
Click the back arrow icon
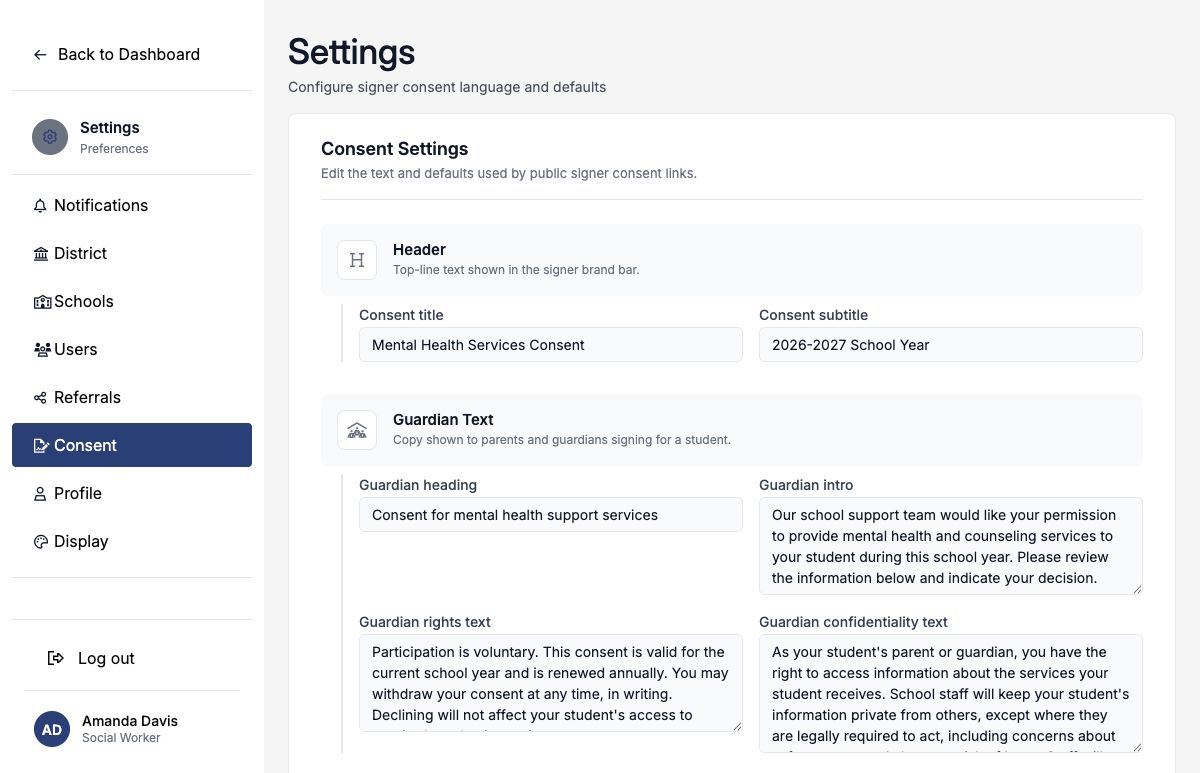(40, 55)
